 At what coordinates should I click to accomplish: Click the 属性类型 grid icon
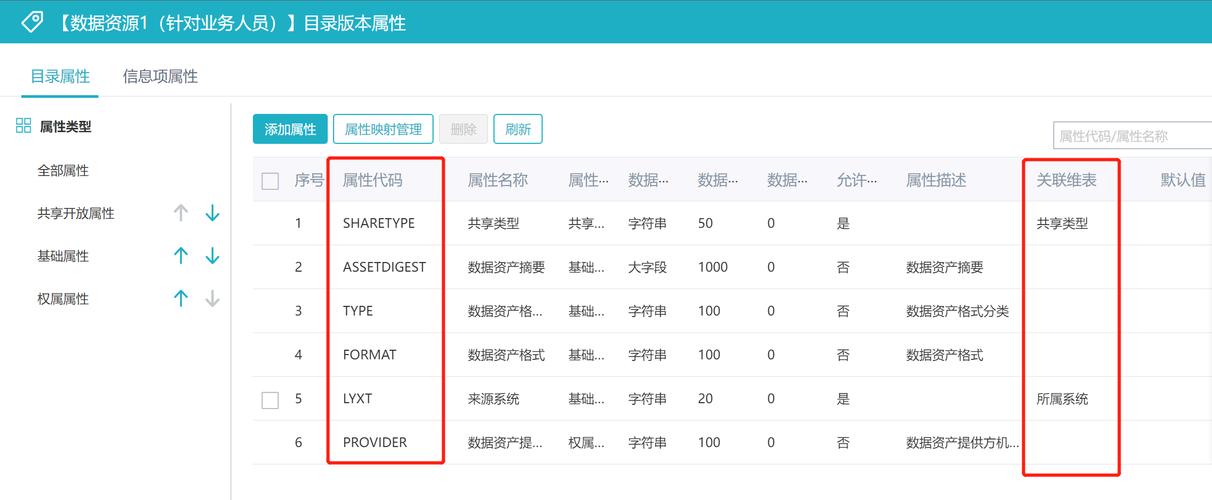coord(23,126)
